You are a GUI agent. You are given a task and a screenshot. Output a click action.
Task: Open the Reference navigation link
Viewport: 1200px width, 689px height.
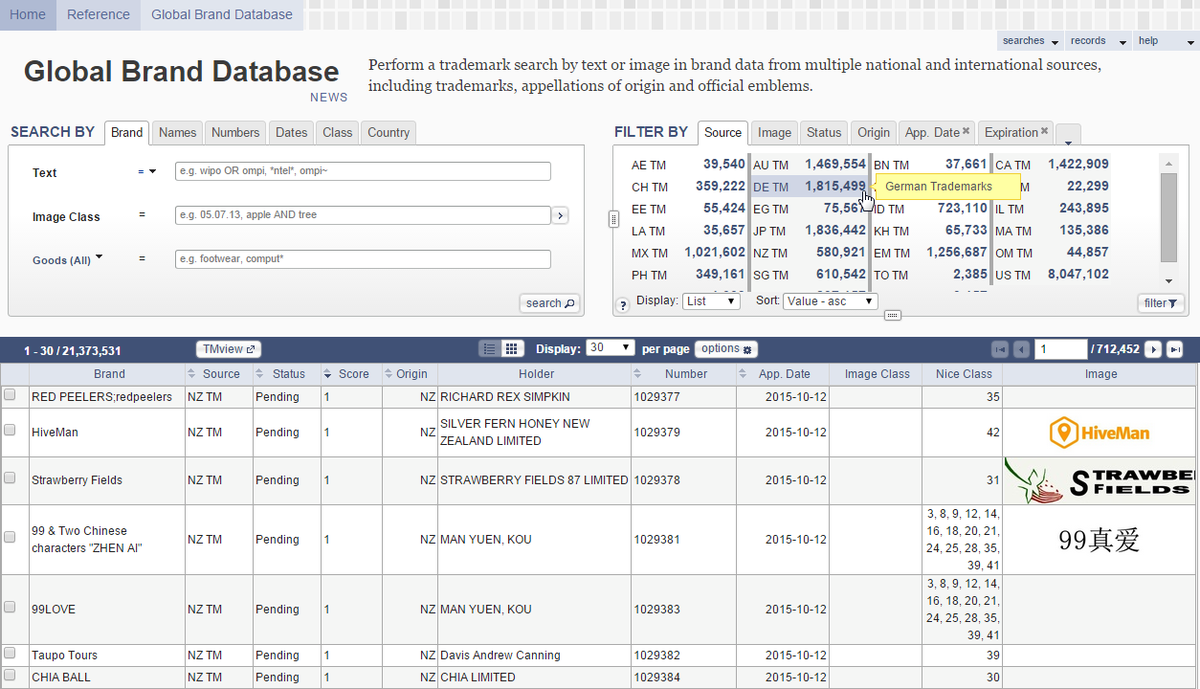point(98,14)
